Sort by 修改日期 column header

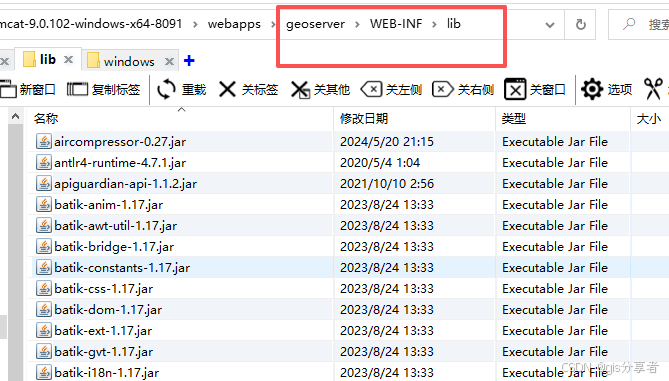click(x=414, y=118)
